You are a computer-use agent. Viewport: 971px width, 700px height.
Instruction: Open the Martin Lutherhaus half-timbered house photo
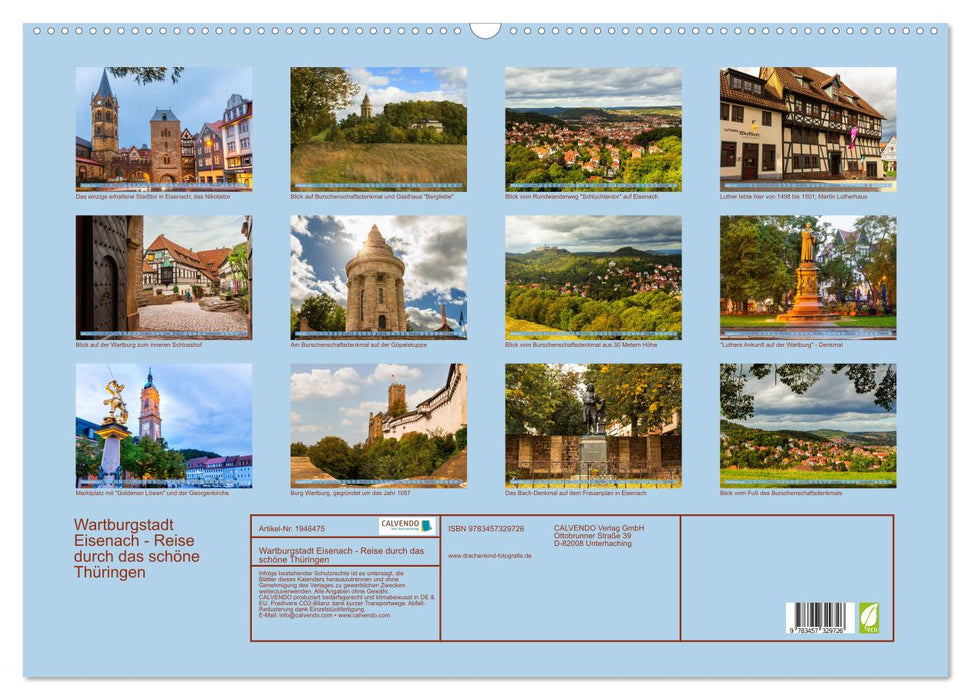pyautogui.click(x=800, y=128)
